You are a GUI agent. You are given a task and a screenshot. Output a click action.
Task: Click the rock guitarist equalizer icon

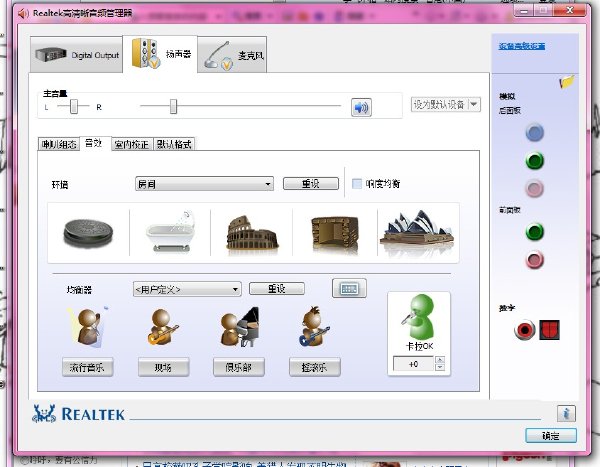pyautogui.click(x=314, y=327)
